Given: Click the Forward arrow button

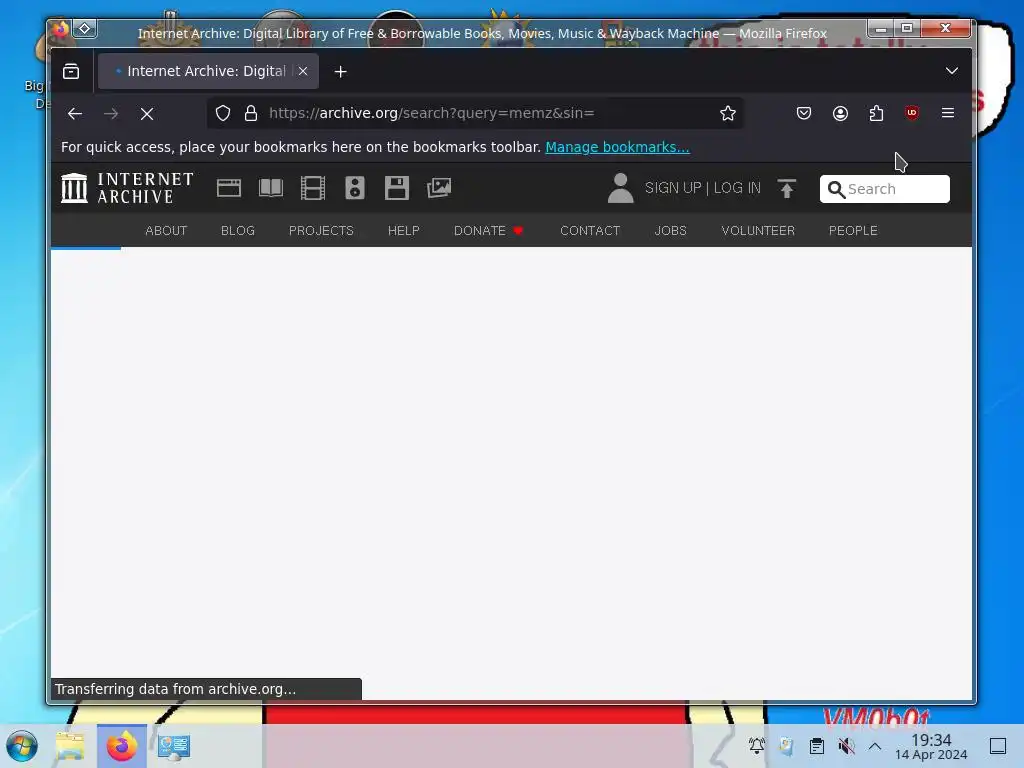Looking at the screenshot, I should (x=111, y=114).
